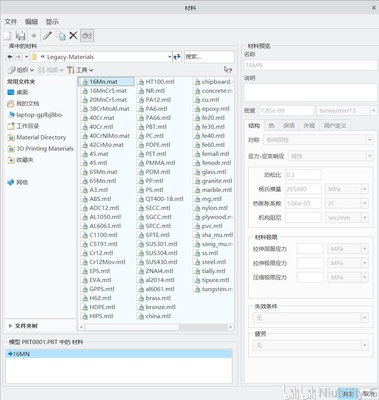
Task: Click the folder icon in path bar
Action: [35, 57]
